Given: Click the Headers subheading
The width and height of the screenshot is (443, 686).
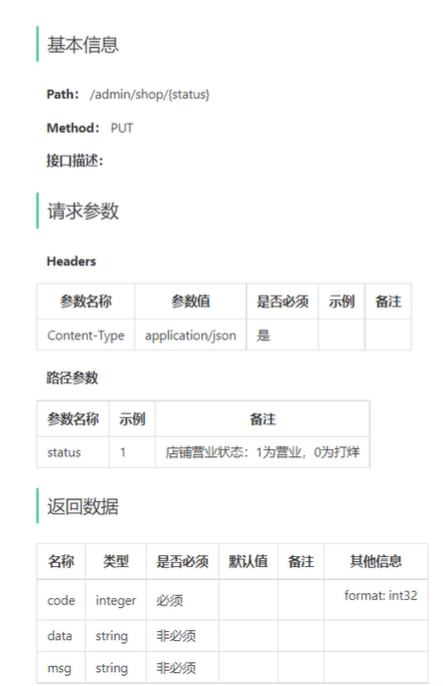Looking at the screenshot, I should (x=71, y=261).
